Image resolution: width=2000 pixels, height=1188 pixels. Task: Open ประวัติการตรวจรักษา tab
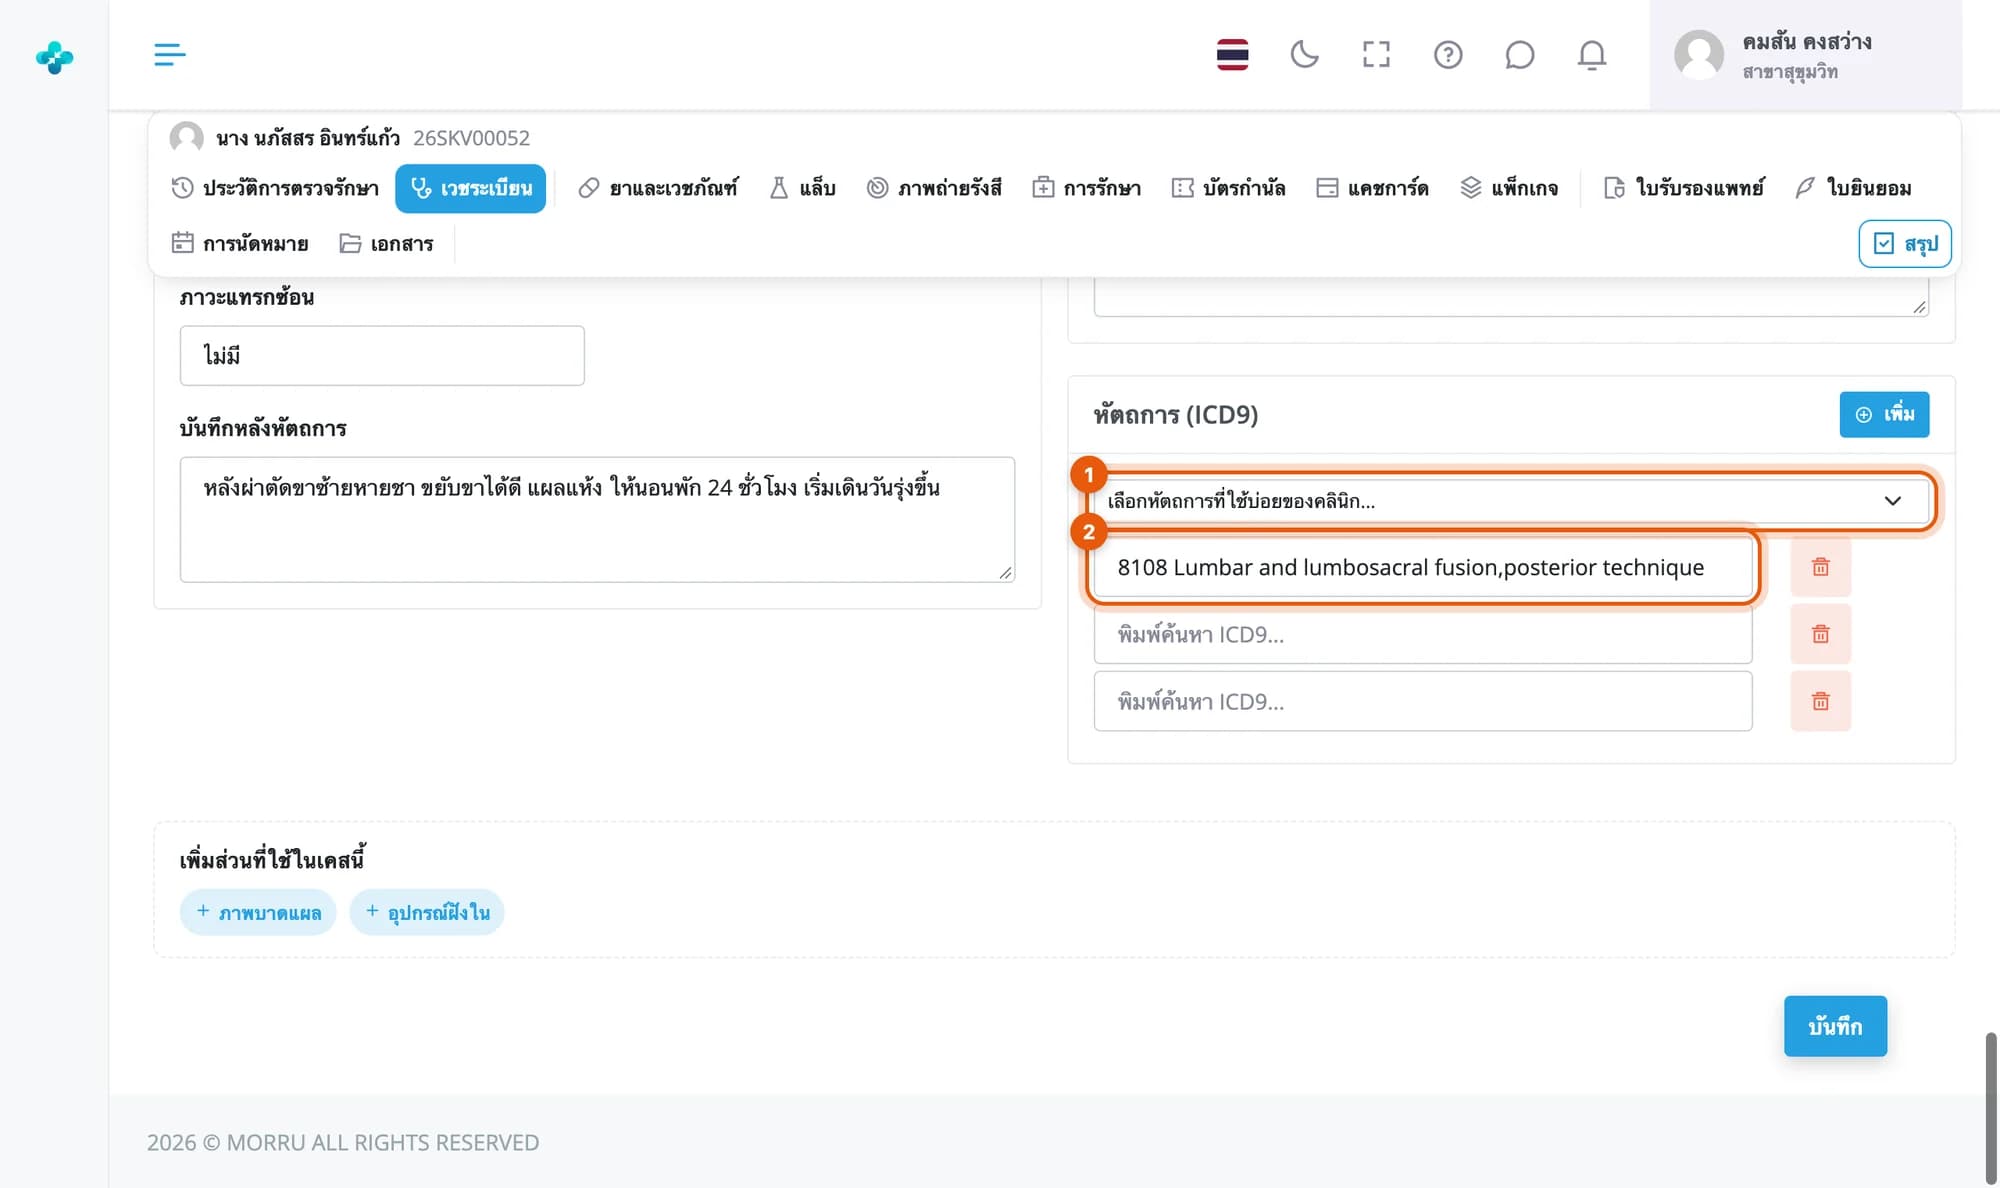275,188
